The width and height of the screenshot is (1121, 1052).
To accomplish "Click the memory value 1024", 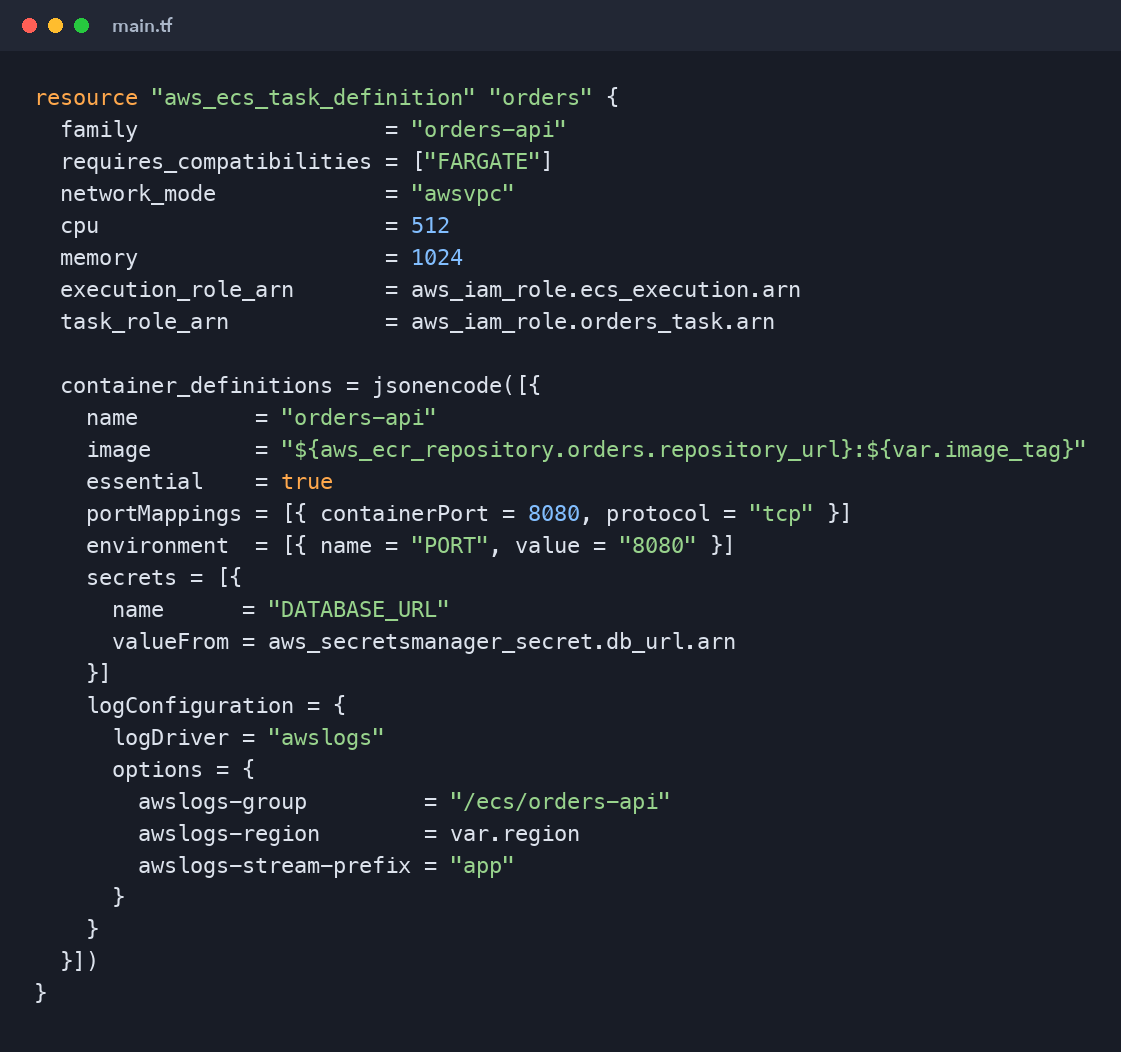I will (437, 257).
